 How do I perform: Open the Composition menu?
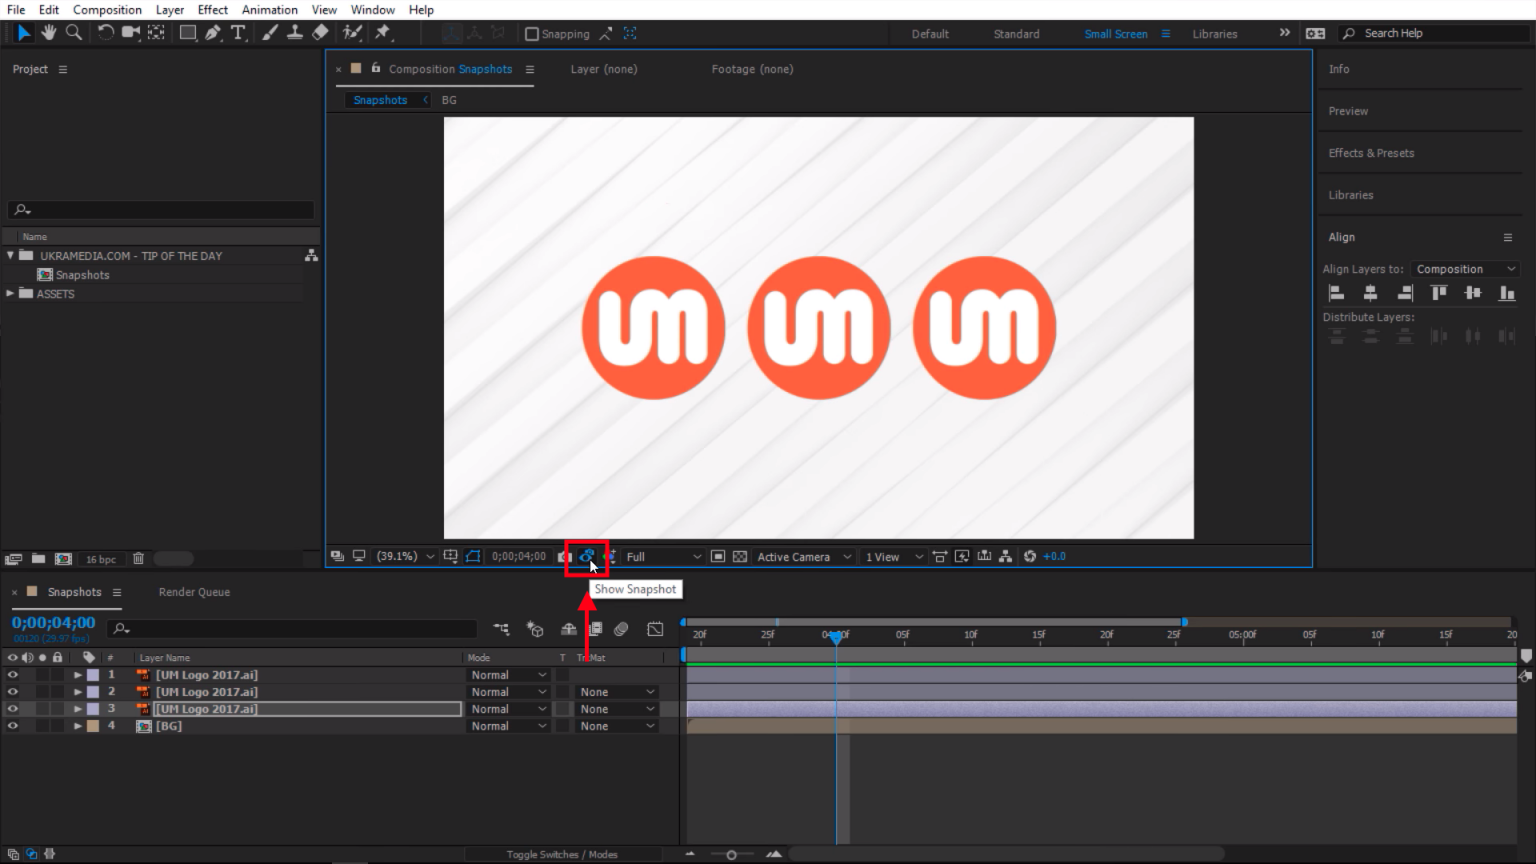[x=107, y=10]
